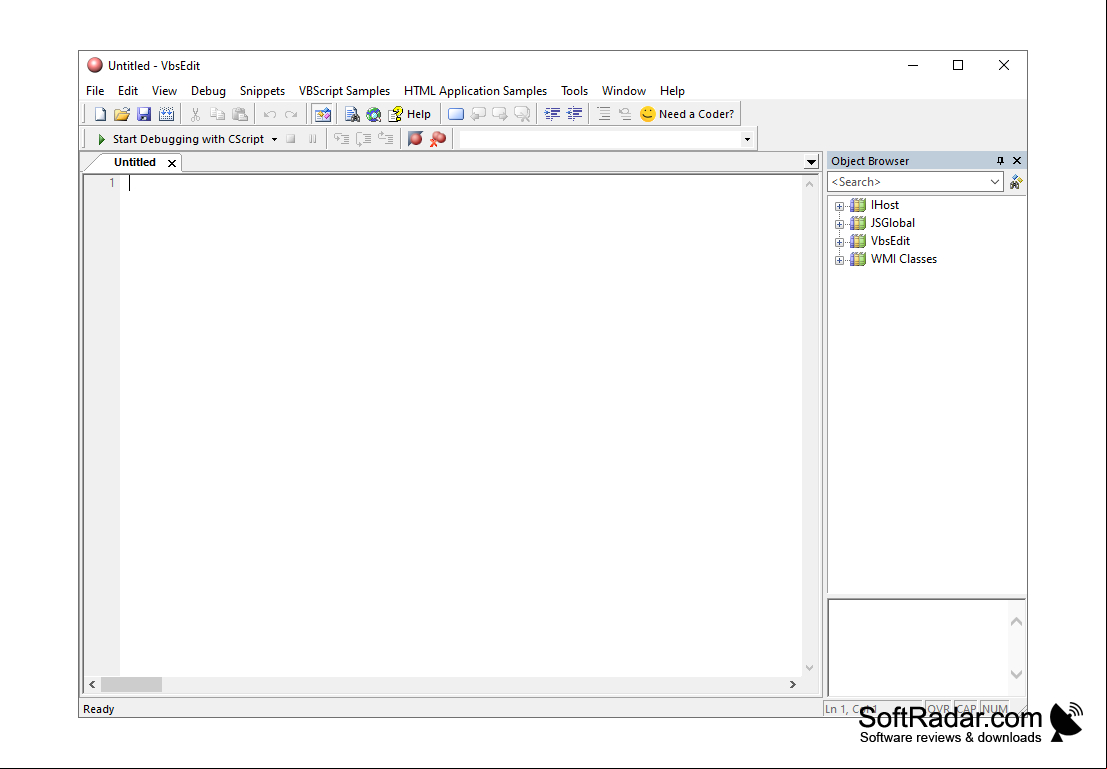Open the View menu
Viewport: 1107px width, 769px height.
164,91
